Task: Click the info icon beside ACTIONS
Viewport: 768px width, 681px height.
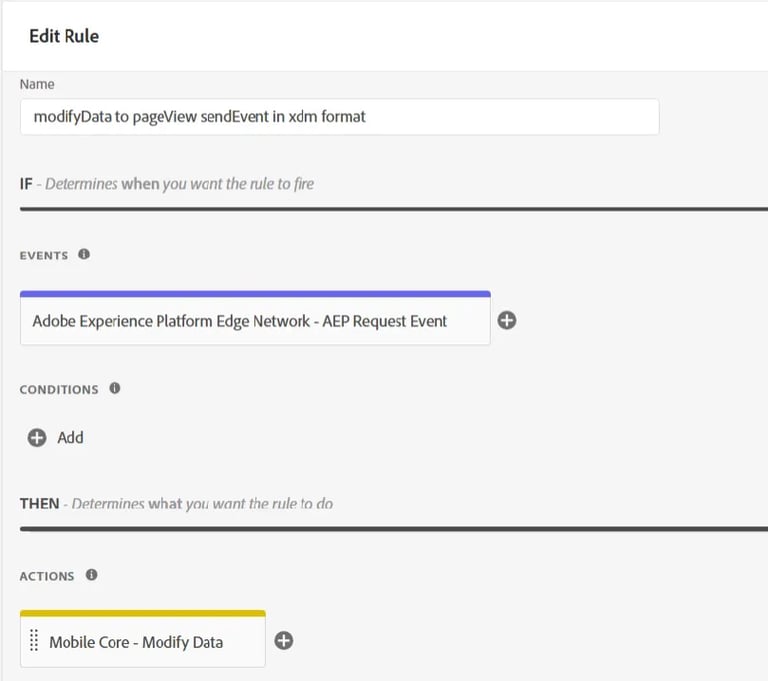Action: pyautogui.click(x=91, y=575)
